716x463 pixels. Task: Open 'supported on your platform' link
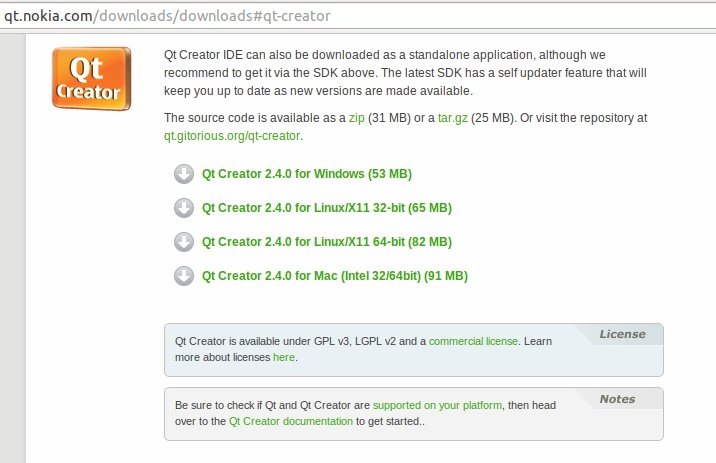click(x=439, y=406)
